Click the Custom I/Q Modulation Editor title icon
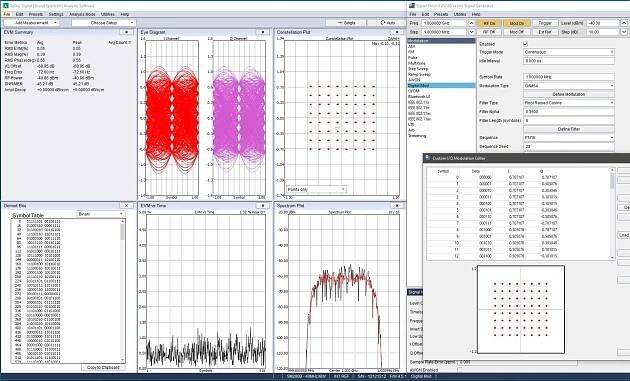The width and height of the screenshot is (630, 381). (x=428, y=158)
